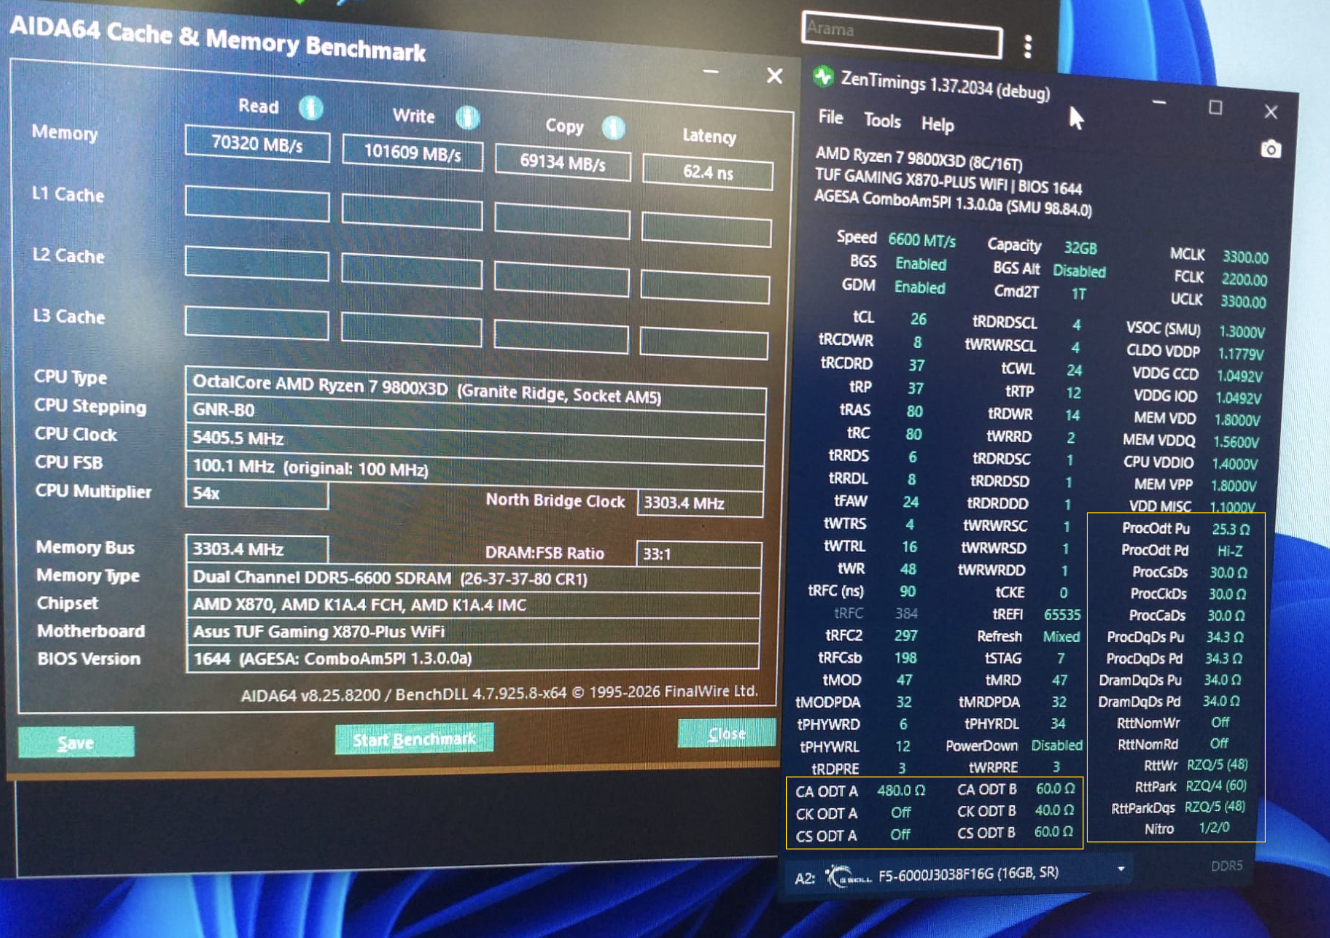
Task: Click Close button in AIDA64 benchmark window
Action: point(727,734)
